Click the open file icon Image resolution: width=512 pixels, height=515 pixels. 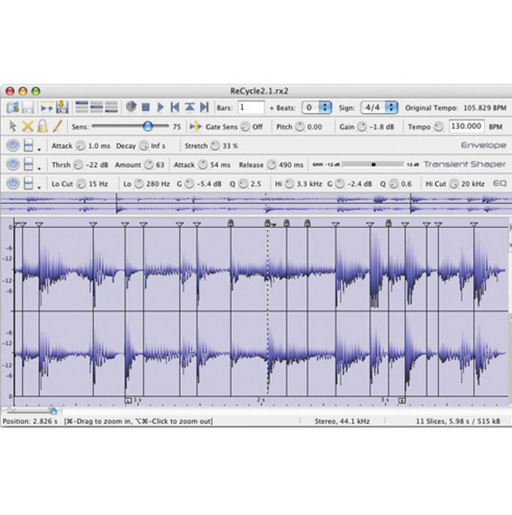click(x=13, y=107)
